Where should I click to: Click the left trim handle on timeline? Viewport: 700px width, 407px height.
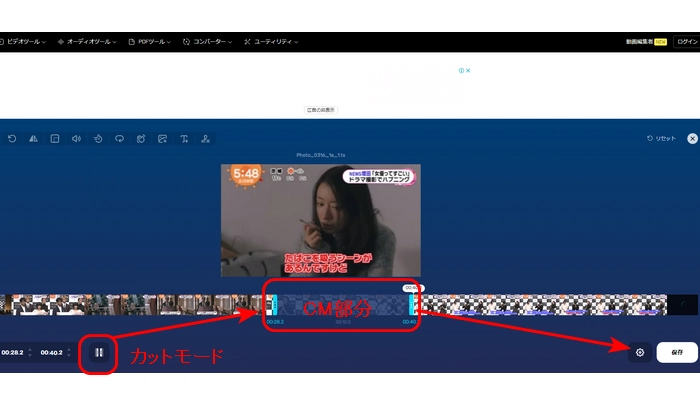269,305
